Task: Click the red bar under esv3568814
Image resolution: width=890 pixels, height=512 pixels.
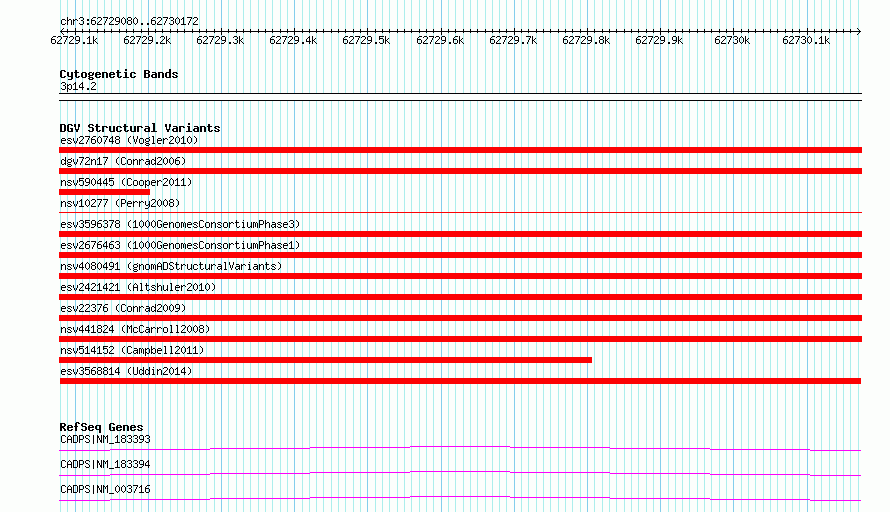Action: [x=460, y=381]
